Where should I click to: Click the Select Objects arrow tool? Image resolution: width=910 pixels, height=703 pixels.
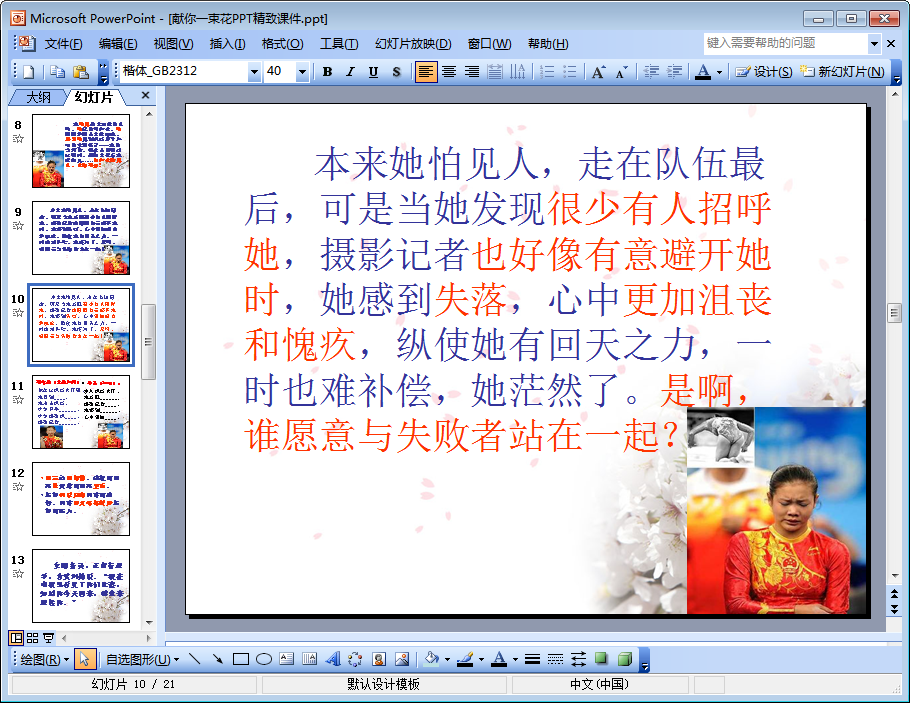[x=85, y=659]
